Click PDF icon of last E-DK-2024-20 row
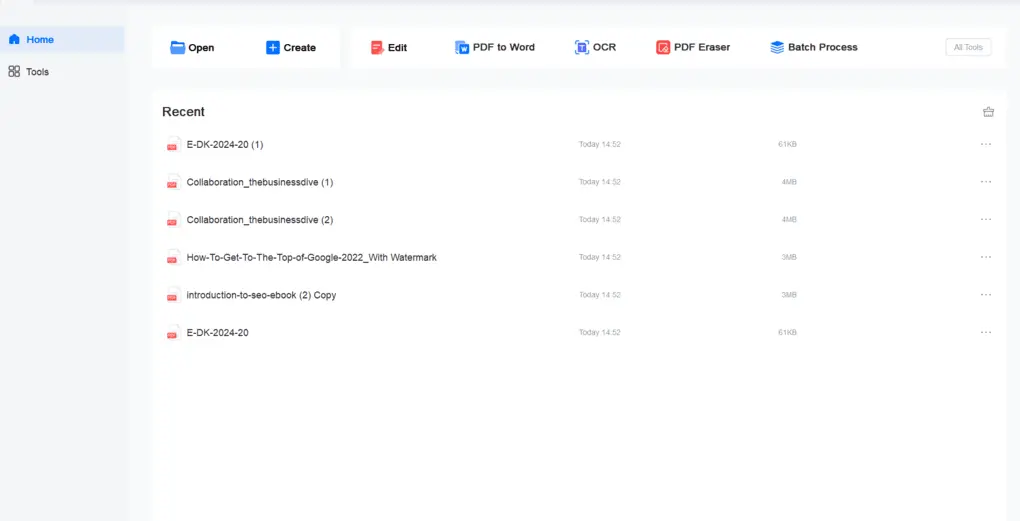The image size is (1020, 521). tap(173, 333)
